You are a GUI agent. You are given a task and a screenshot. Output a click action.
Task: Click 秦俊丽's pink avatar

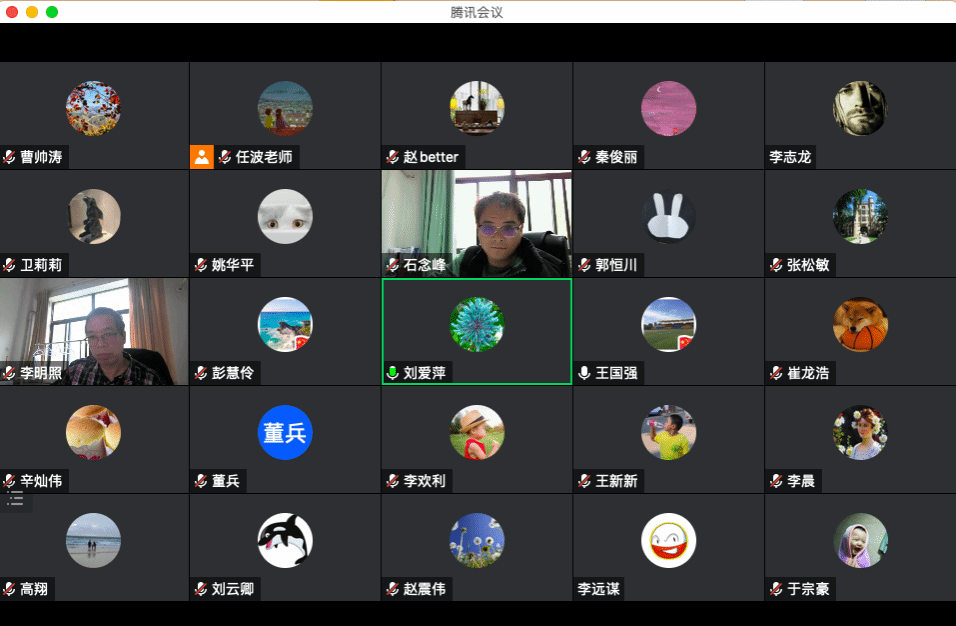(x=668, y=108)
